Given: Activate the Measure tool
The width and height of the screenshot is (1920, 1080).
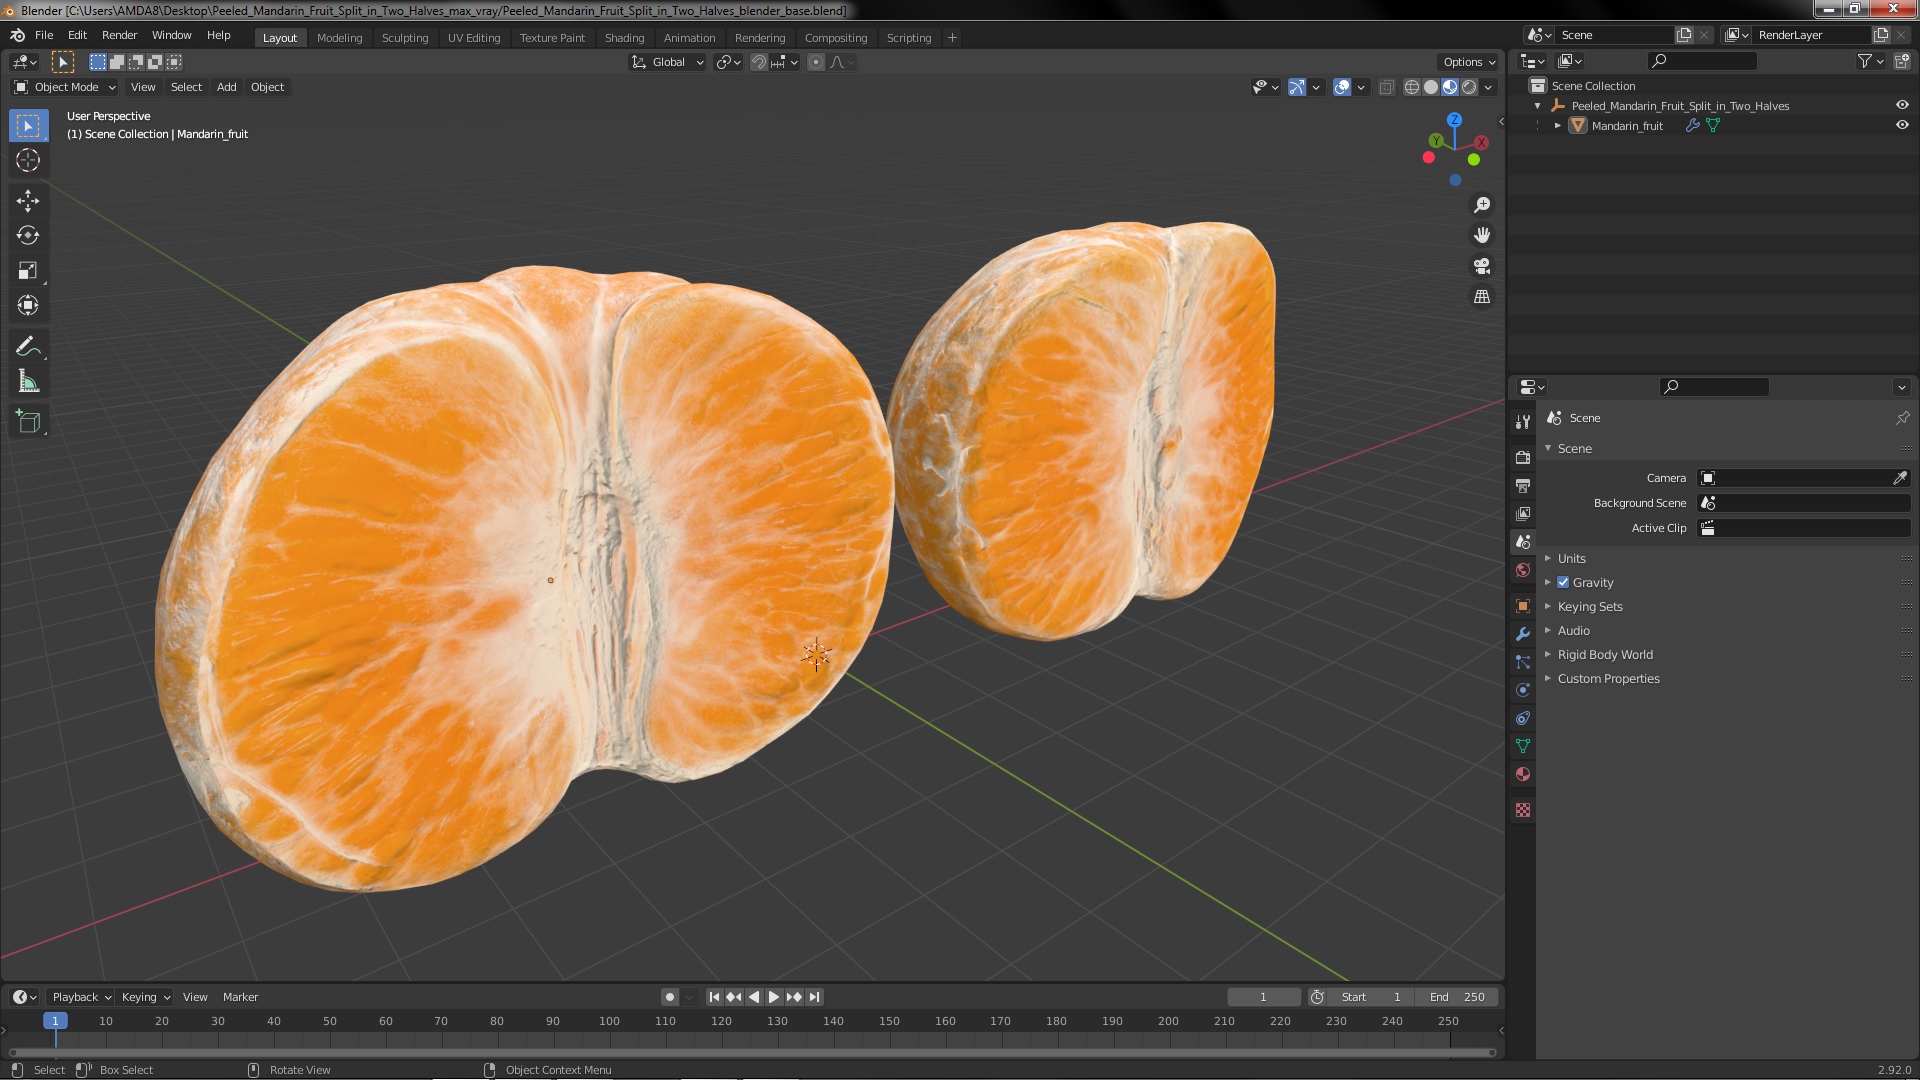Looking at the screenshot, I should [28, 382].
